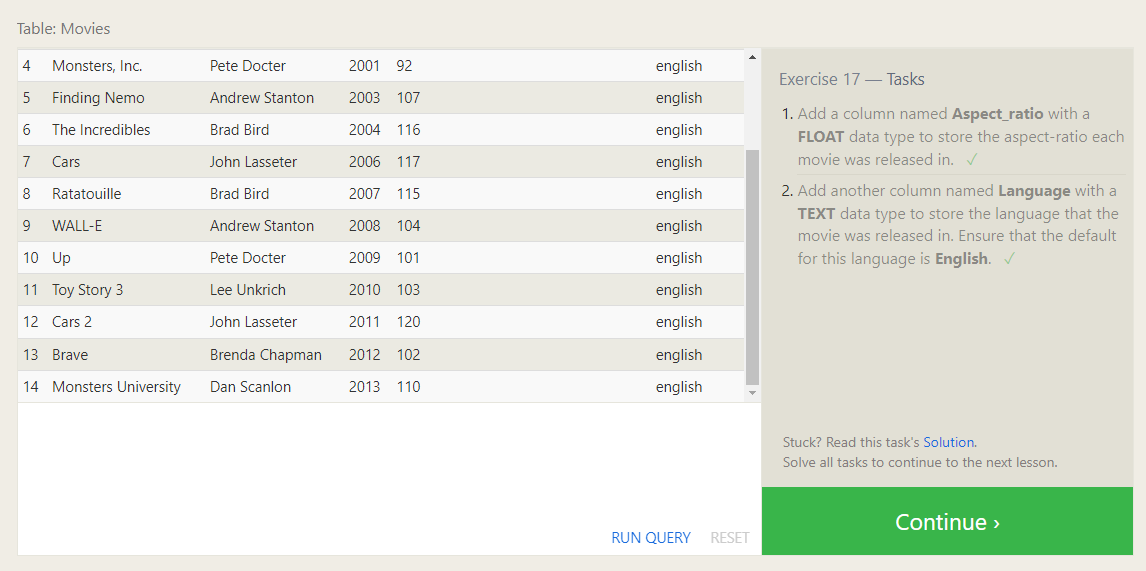Click the year 2010 for Toy Story 3
The width and height of the screenshot is (1146, 571).
tap(364, 290)
